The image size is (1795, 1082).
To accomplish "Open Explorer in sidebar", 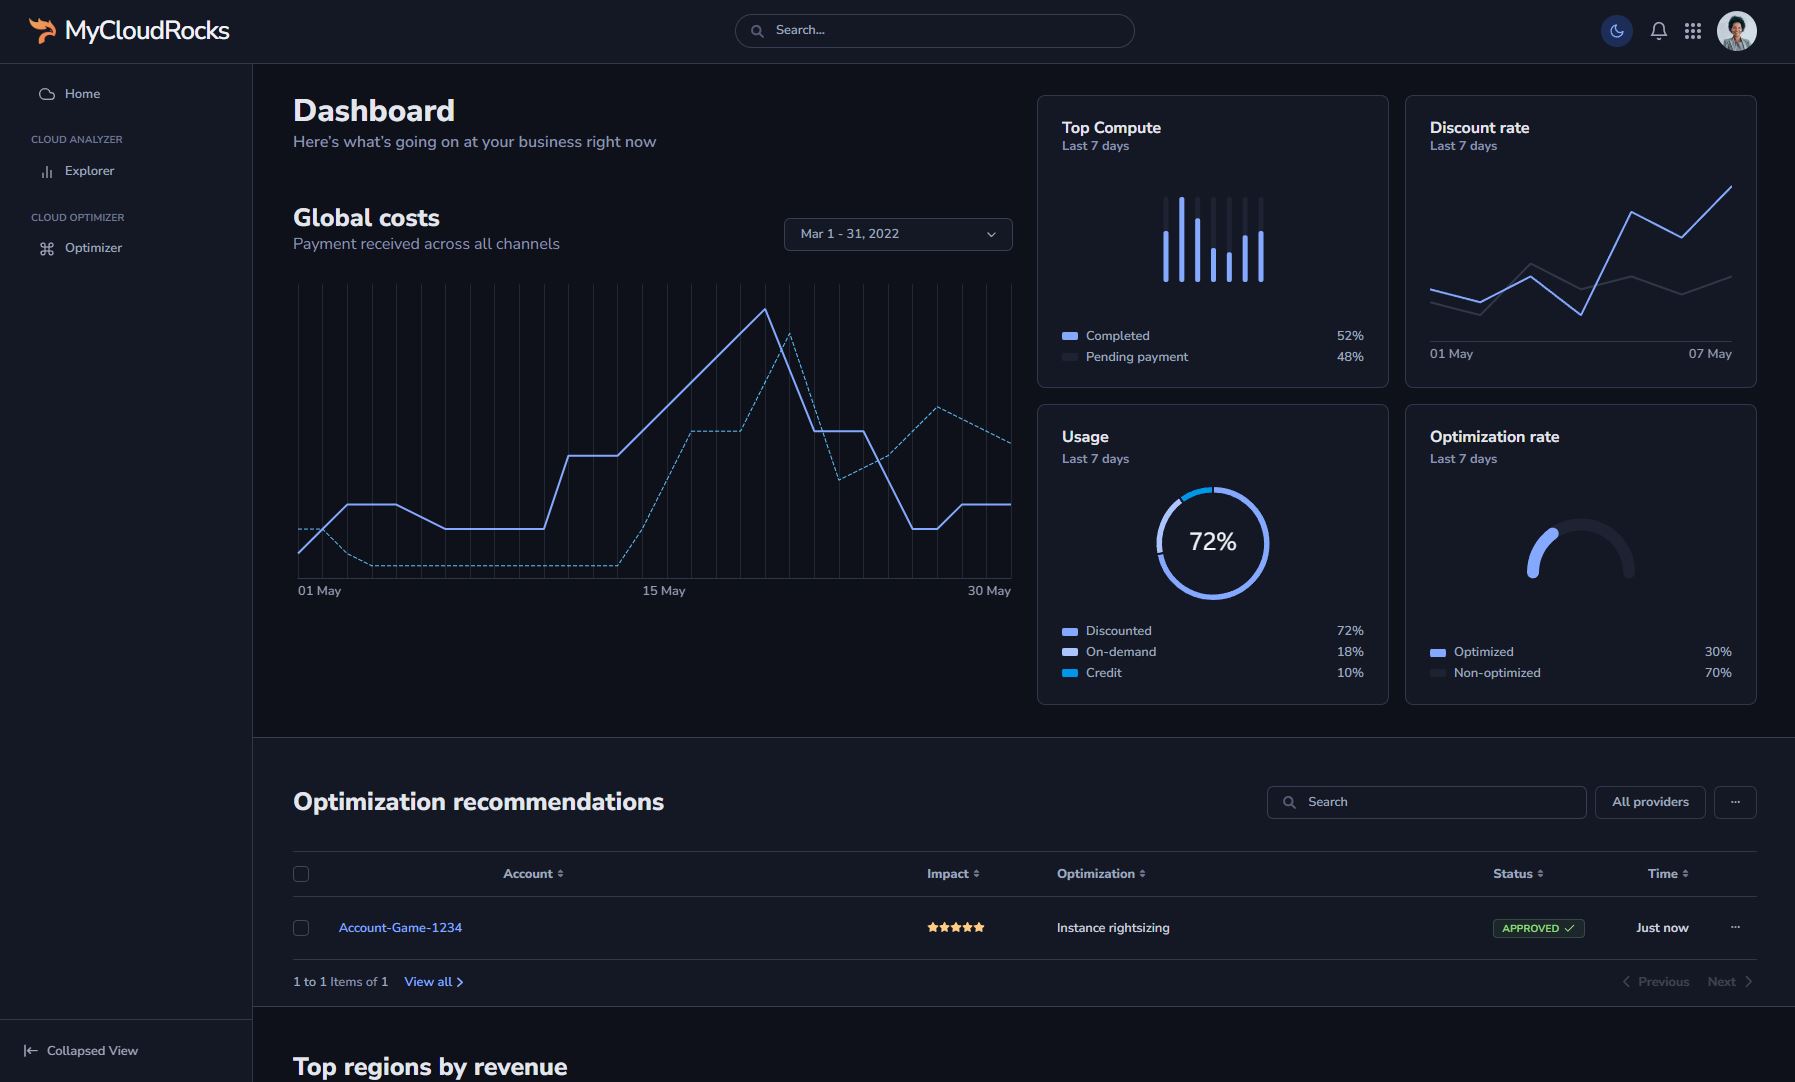I will [x=89, y=171].
